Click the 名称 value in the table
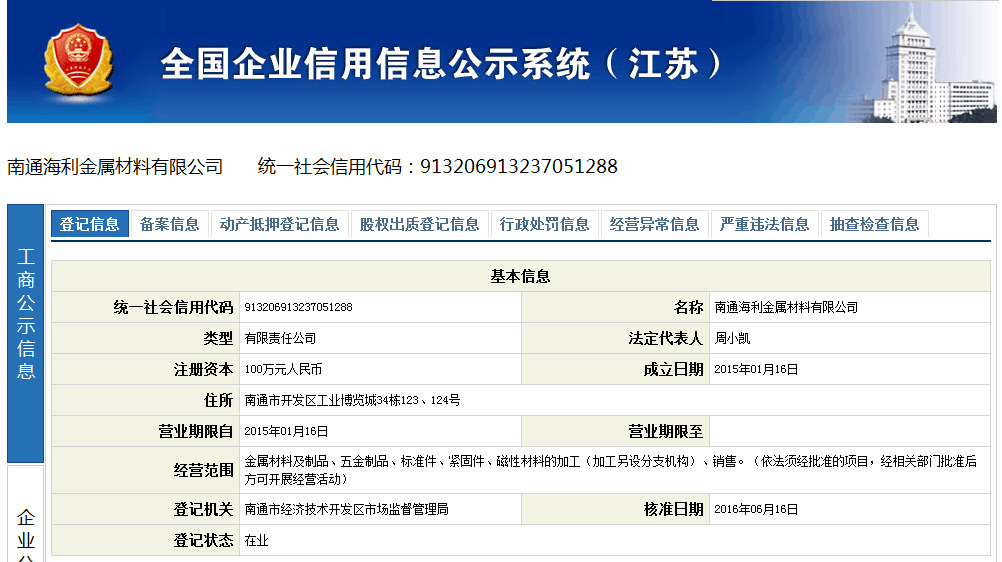The height and width of the screenshot is (562, 1002). pyautogui.click(x=786, y=308)
